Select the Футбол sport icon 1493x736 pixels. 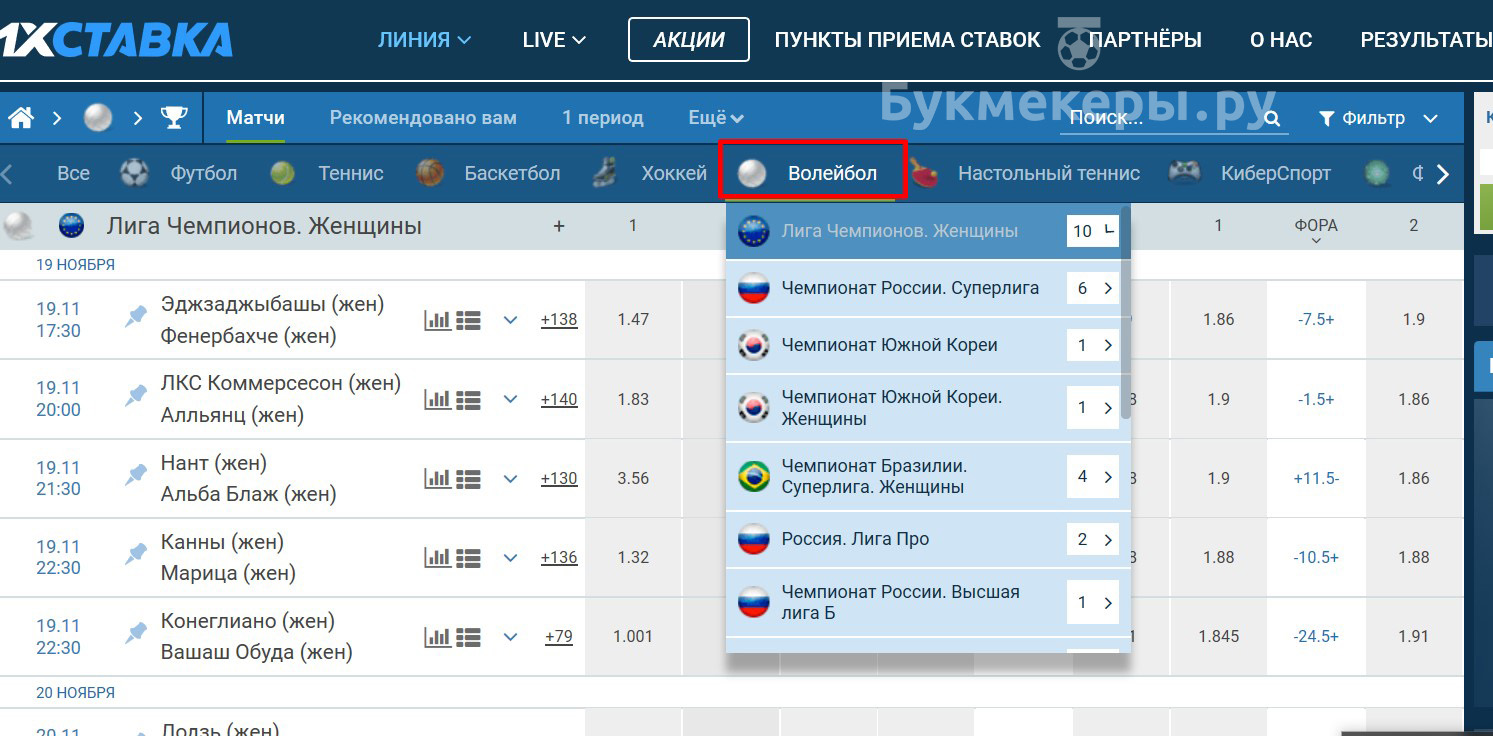134,173
